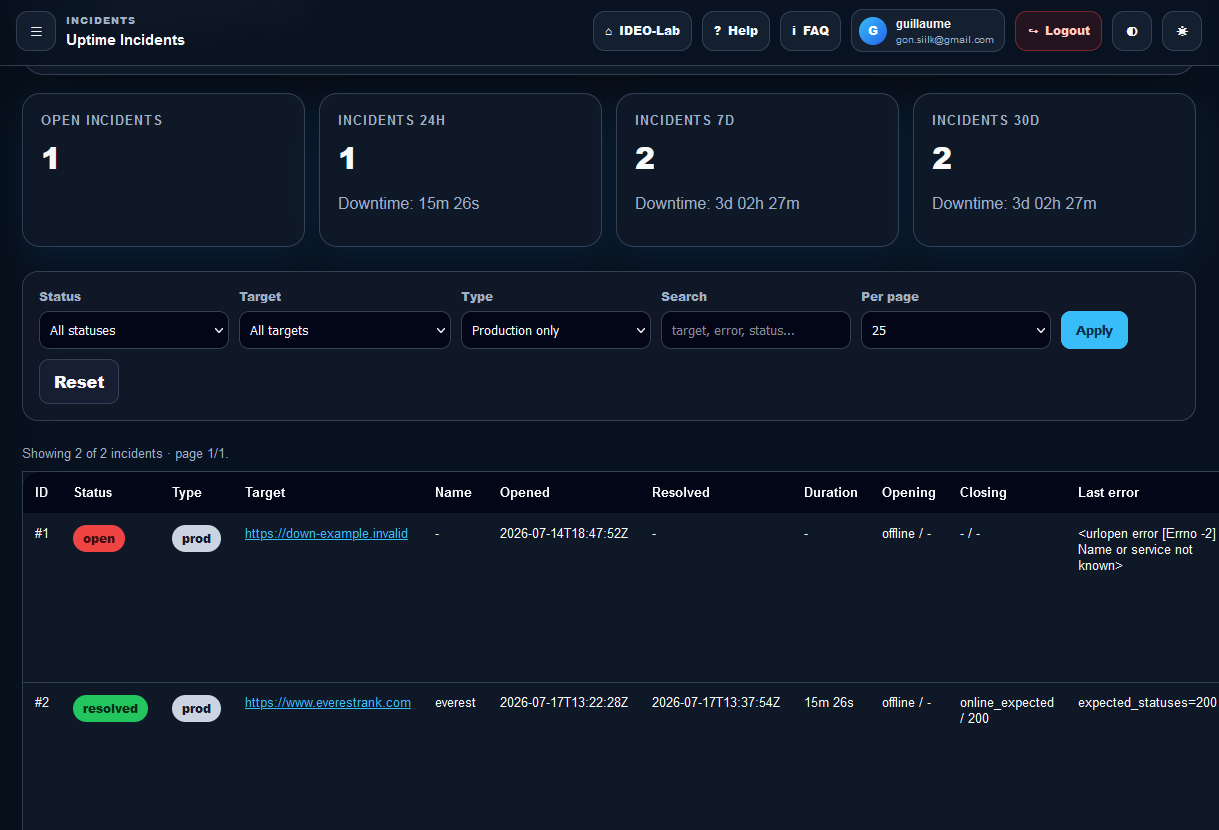The height and width of the screenshot is (830, 1219).
Task: Open the down-example.invalid target link
Action: coord(326,534)
